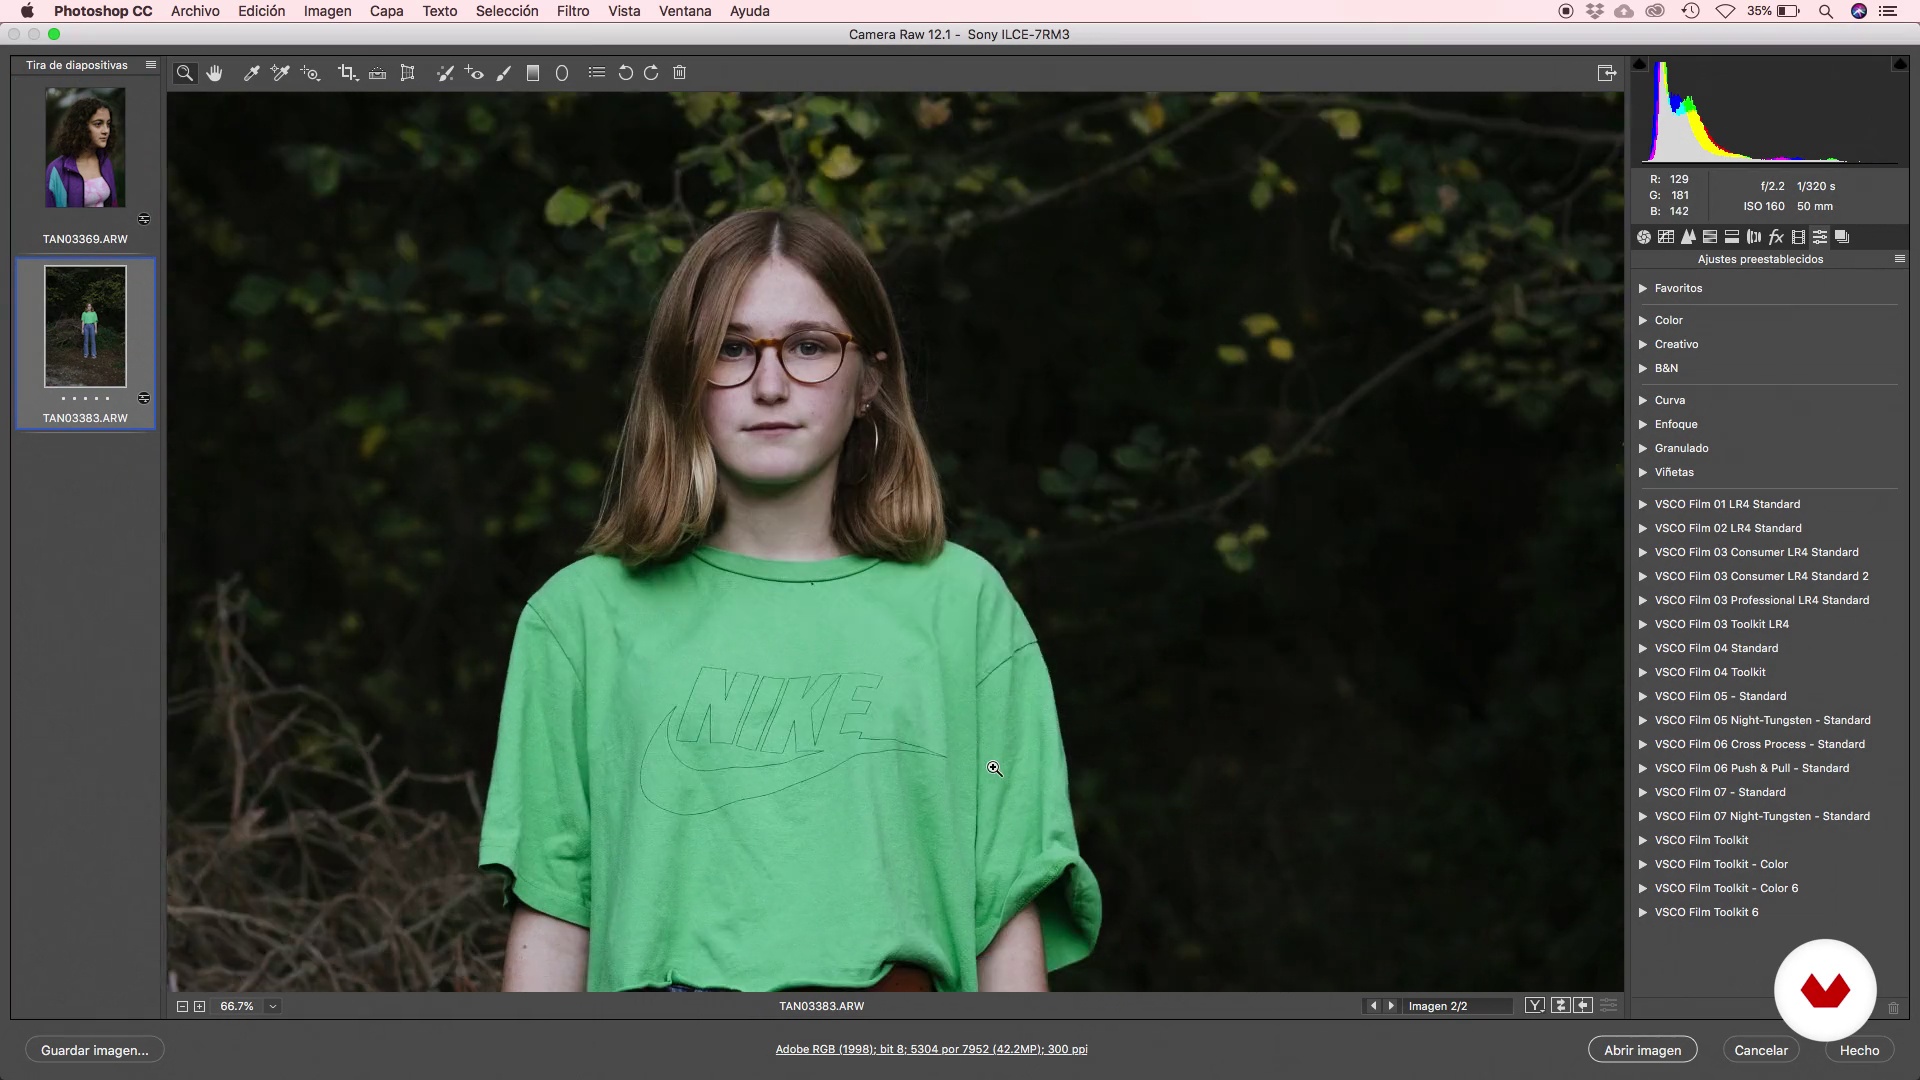Select the Radial Filter tool
Viewport: 1920px width, 1080px height.
pyautogui.click(x=562, y=73)
